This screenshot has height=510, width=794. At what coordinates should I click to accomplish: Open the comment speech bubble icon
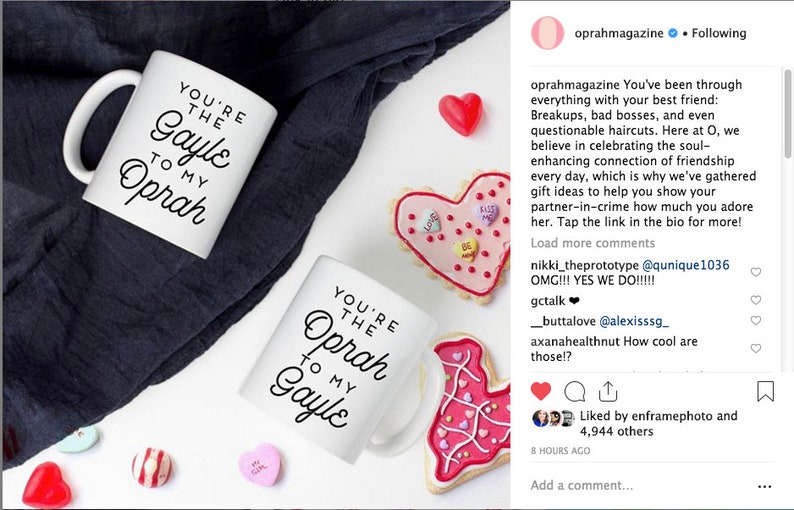point(575,391)
